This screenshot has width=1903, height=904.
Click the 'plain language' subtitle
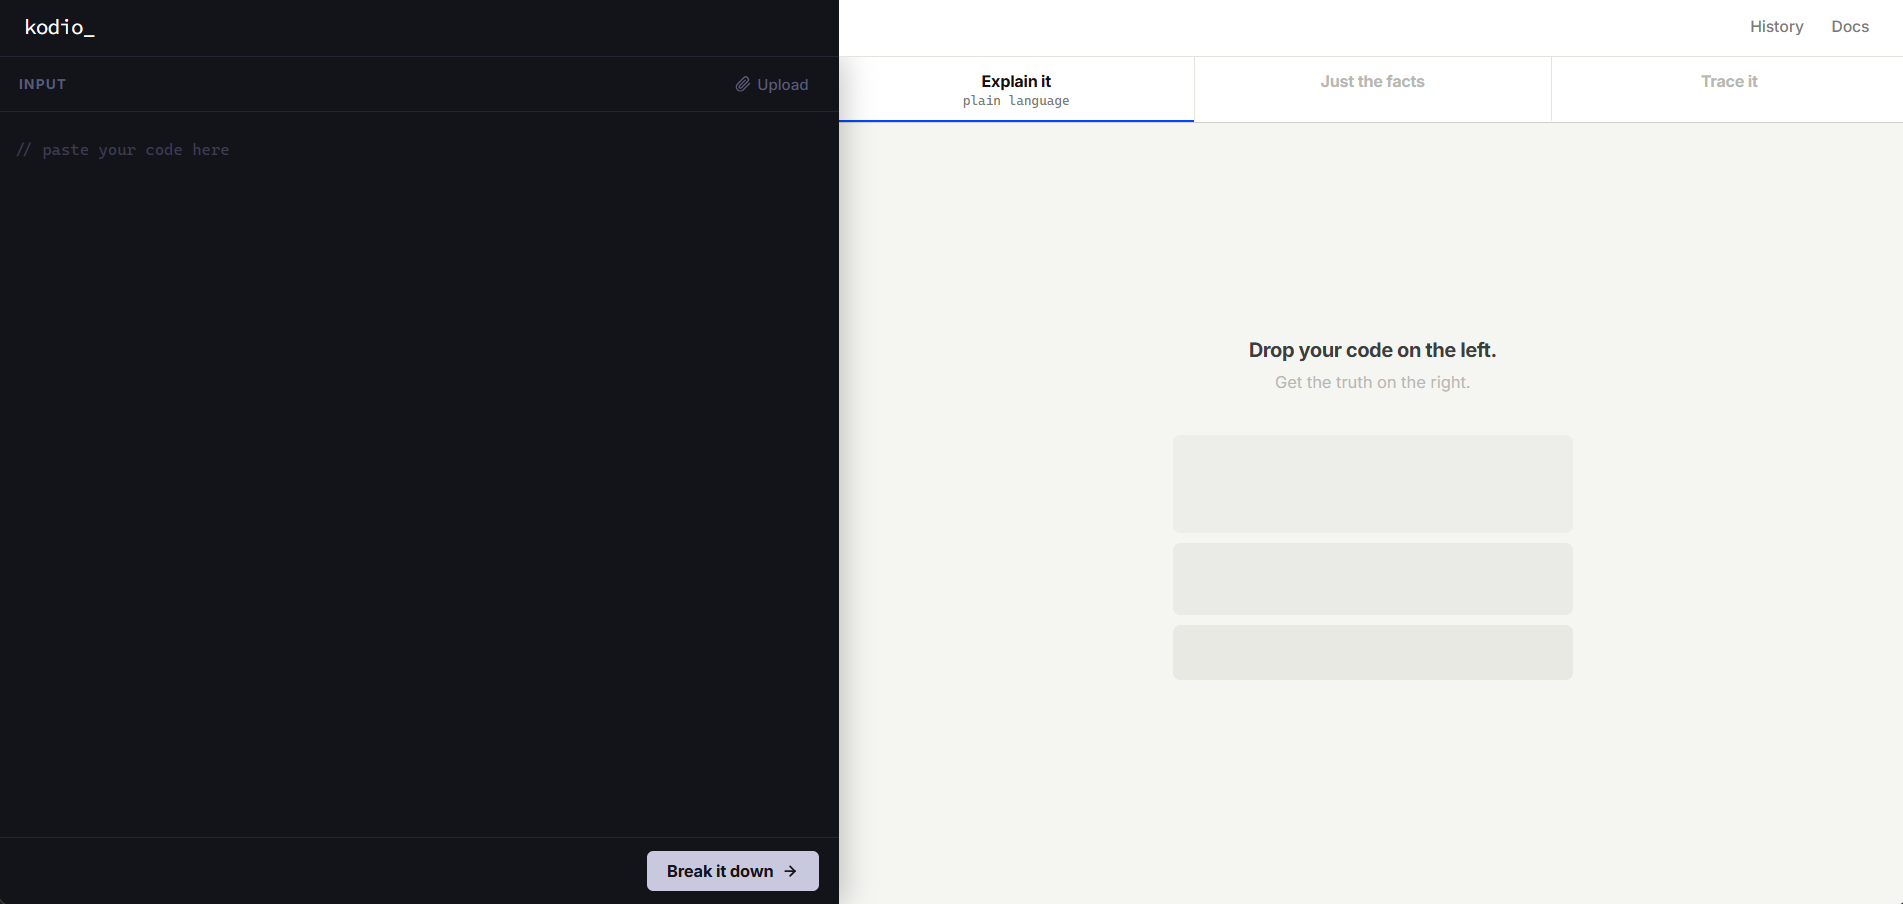point(1015,100)
